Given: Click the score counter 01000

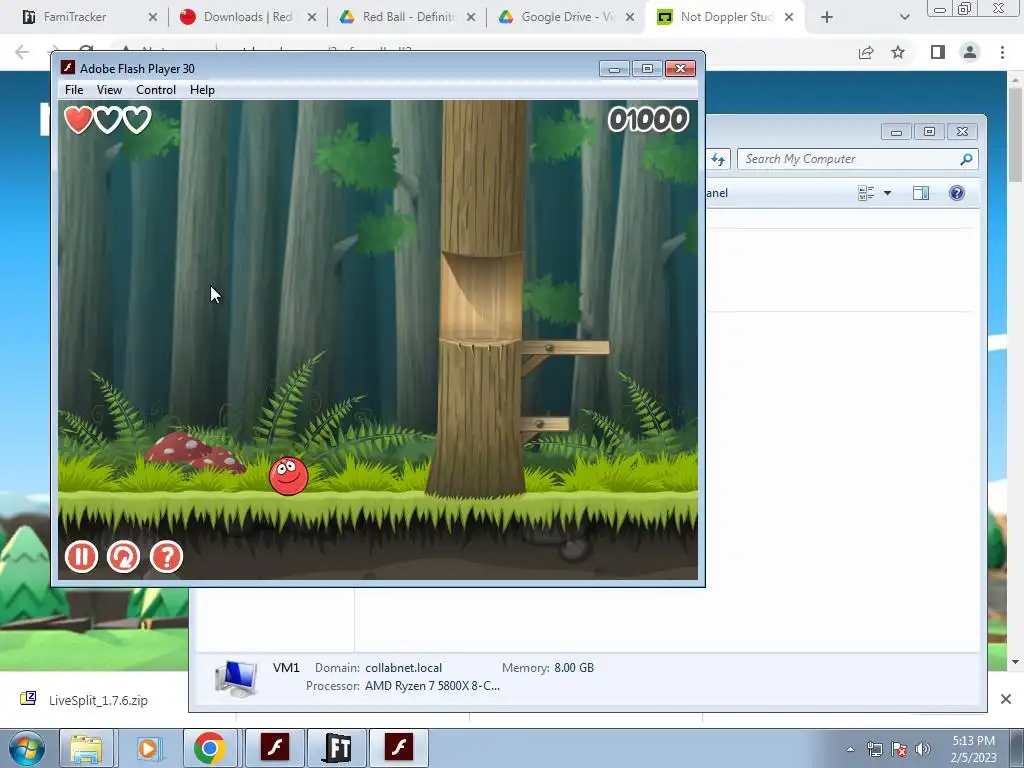Looking at the screenshot, I should point(648,120).
